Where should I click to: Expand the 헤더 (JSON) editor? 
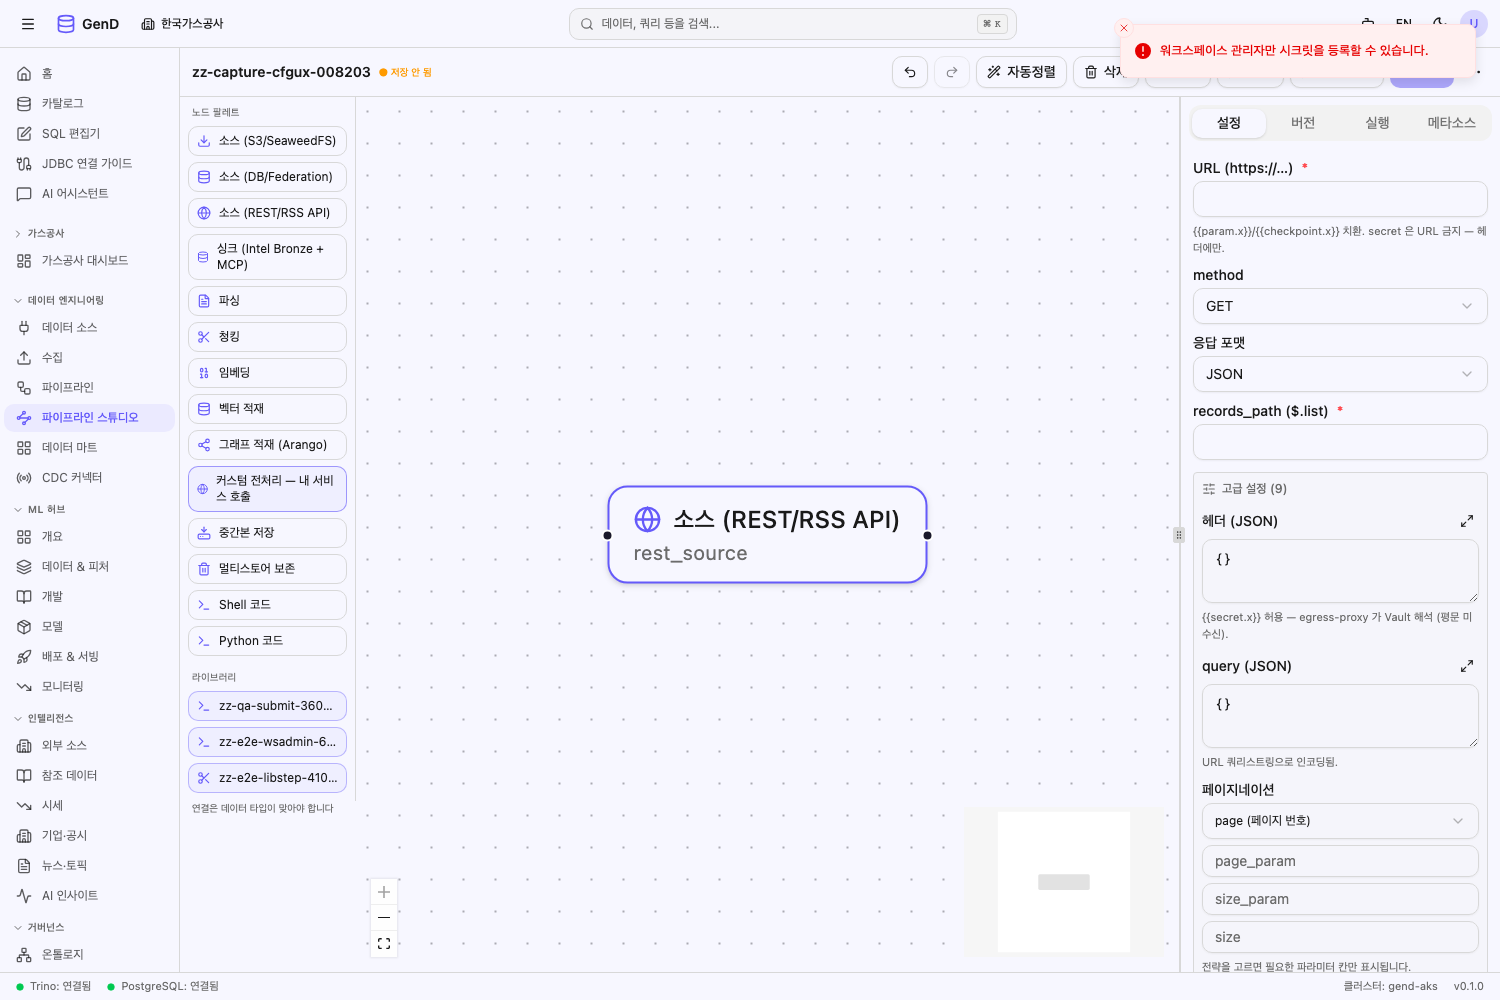1467,521
